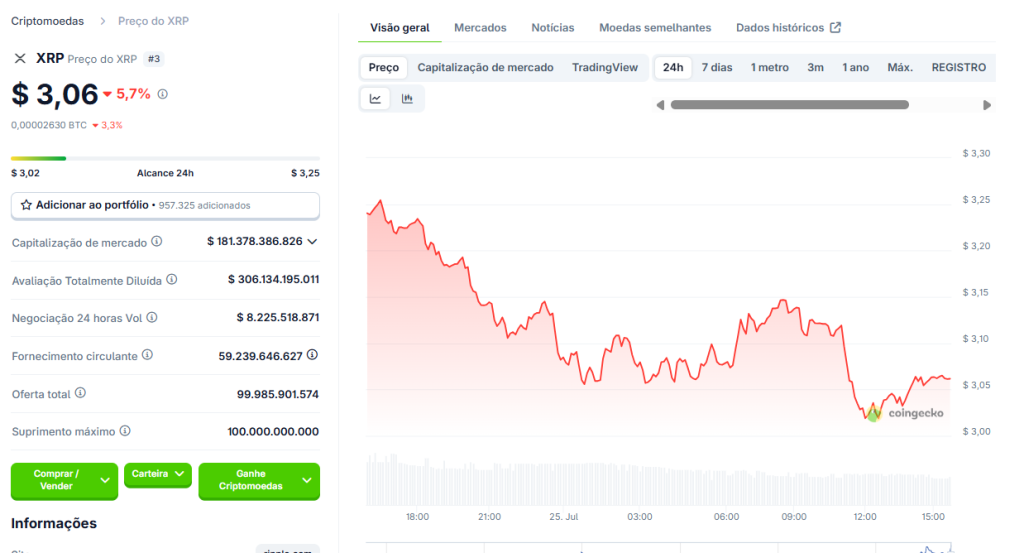Select the 7 dias time range

(716, 67)
